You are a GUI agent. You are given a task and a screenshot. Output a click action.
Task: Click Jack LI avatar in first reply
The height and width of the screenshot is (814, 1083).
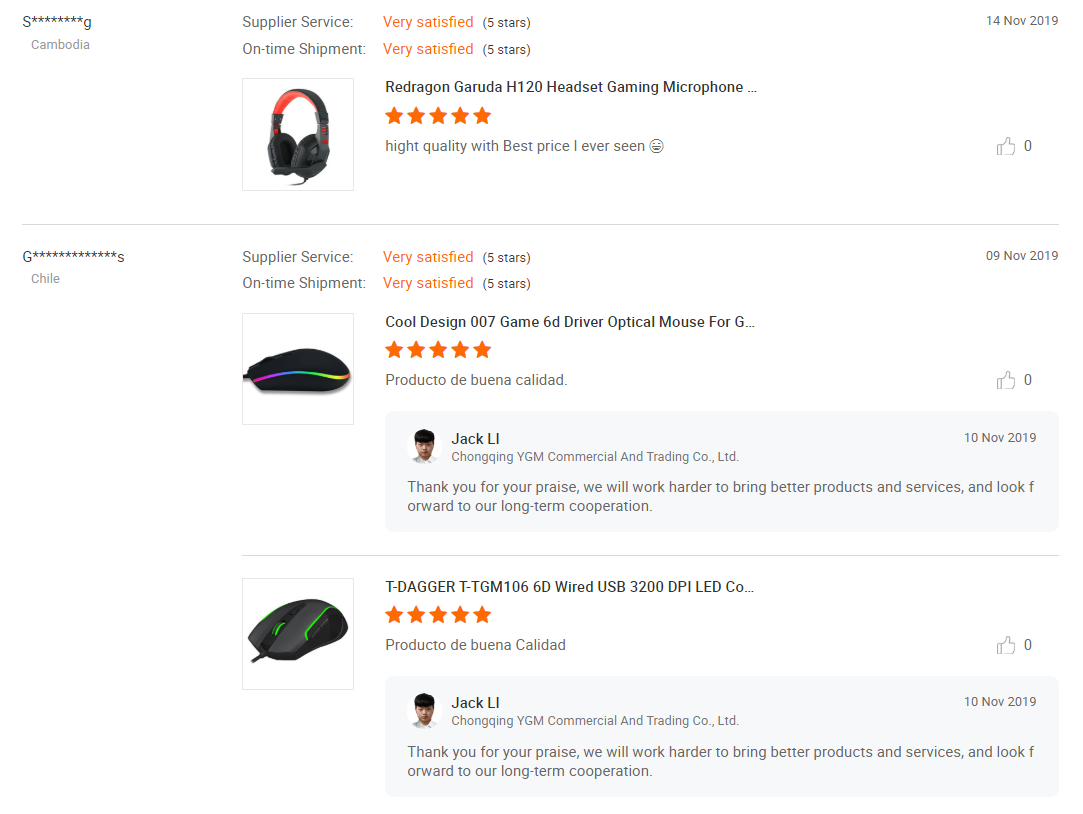425,446
